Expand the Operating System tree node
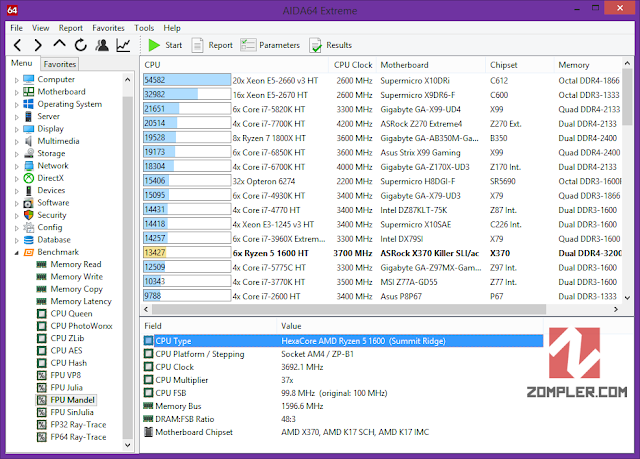 (x=17, y=104)
